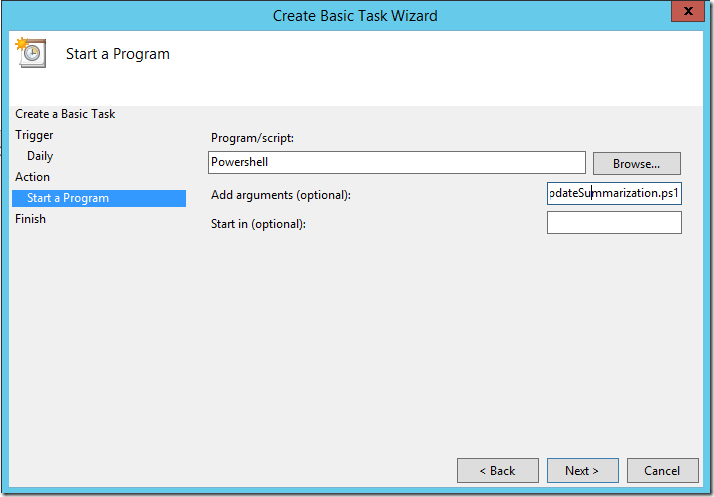This screenshot has width=714, height=497.
Task: Click the Start a Program page heading
Action: tap(118, 54)
